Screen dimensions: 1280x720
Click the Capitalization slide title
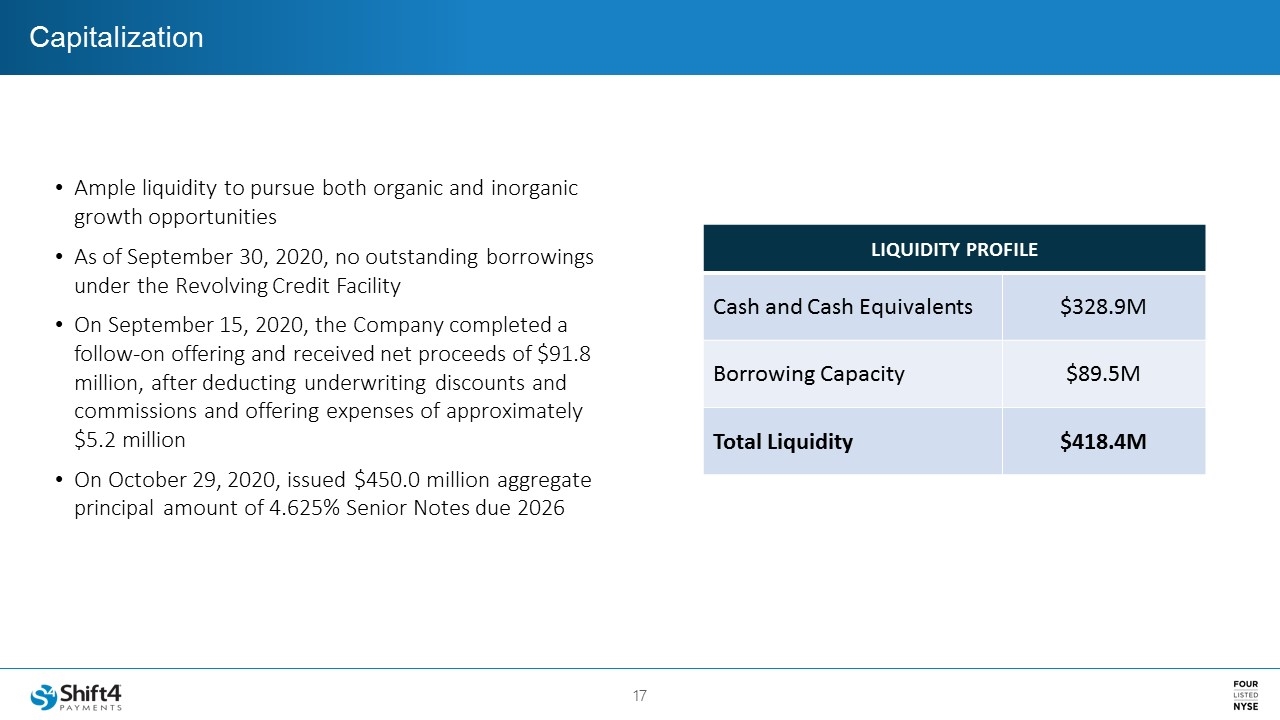pos(116,37)
